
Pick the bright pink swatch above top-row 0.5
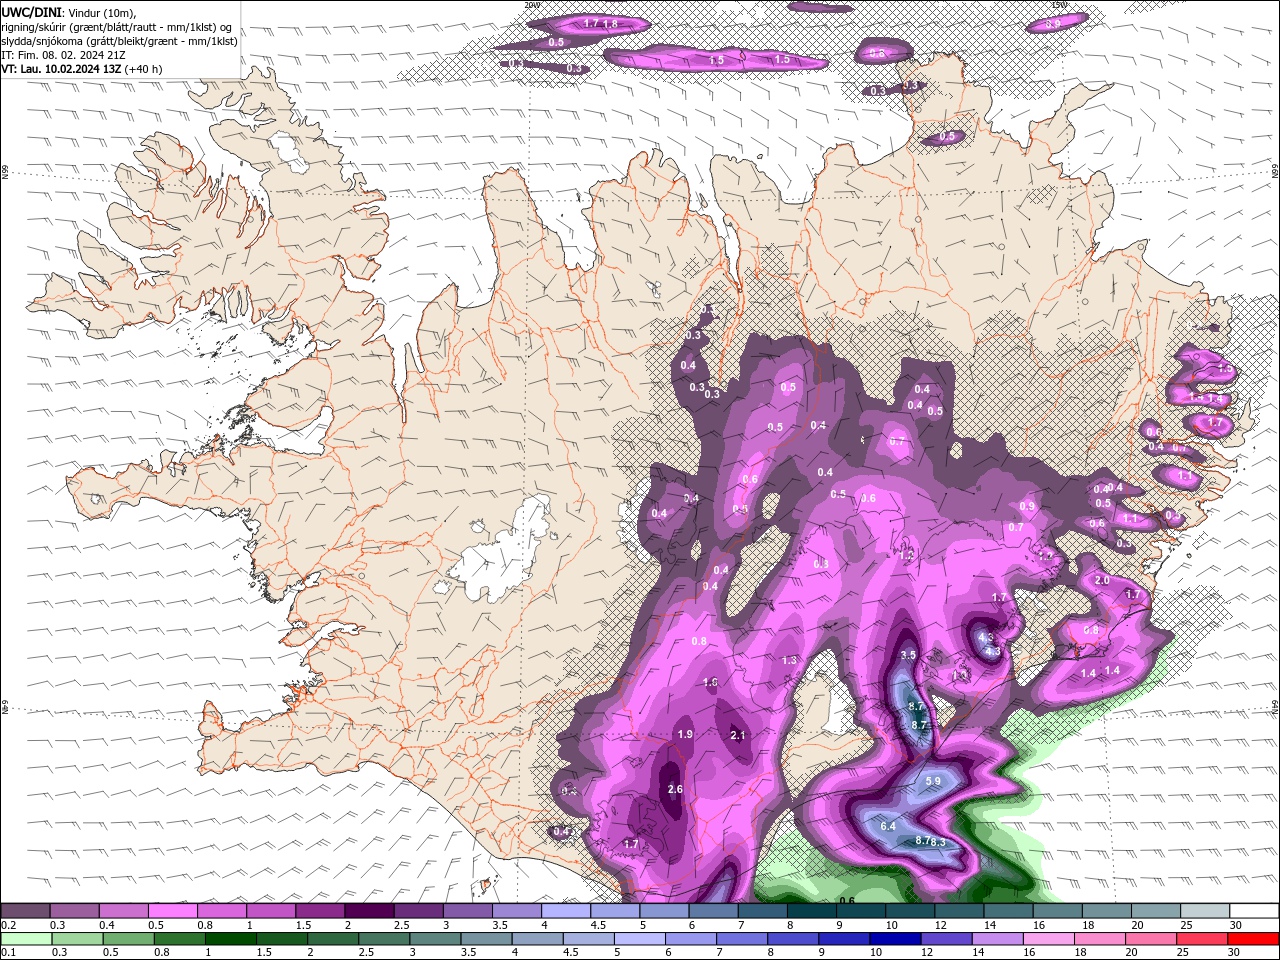click(x=172, y=911)
